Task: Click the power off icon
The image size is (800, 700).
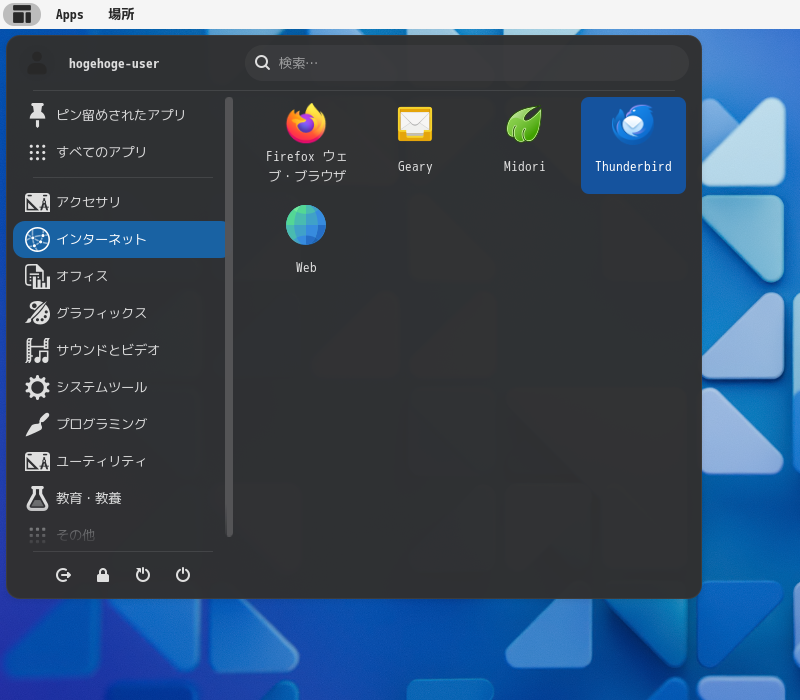Action: [183, 575]
